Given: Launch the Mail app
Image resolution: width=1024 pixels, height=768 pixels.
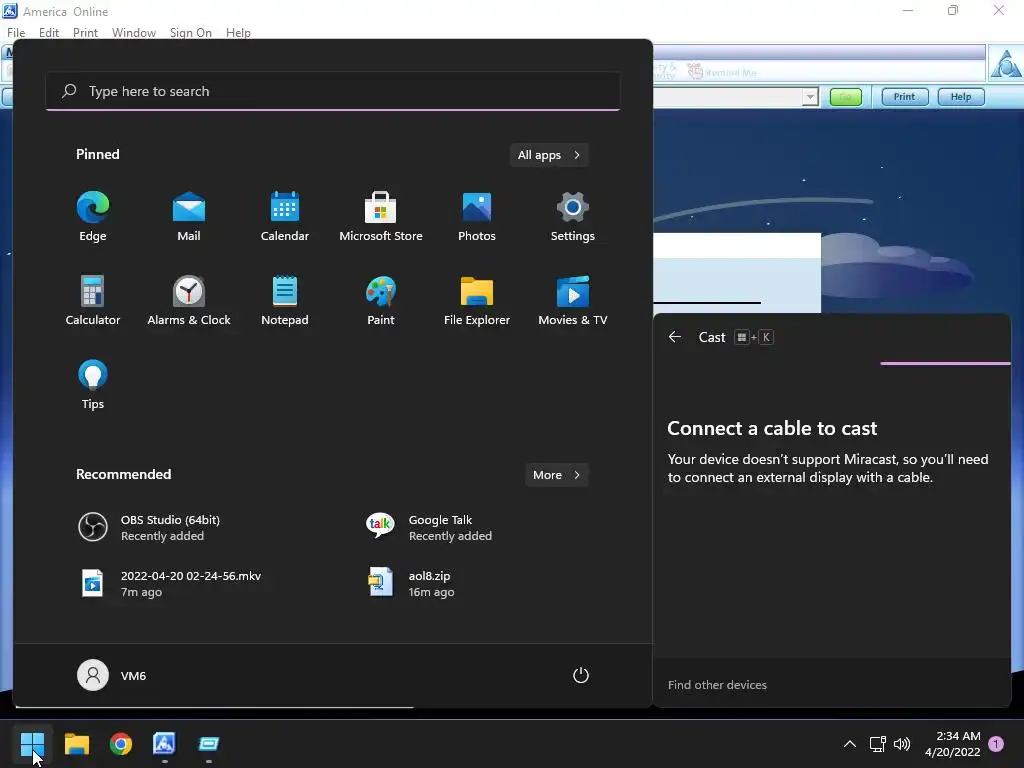Looking at the screenshot, I should (189, 217).
